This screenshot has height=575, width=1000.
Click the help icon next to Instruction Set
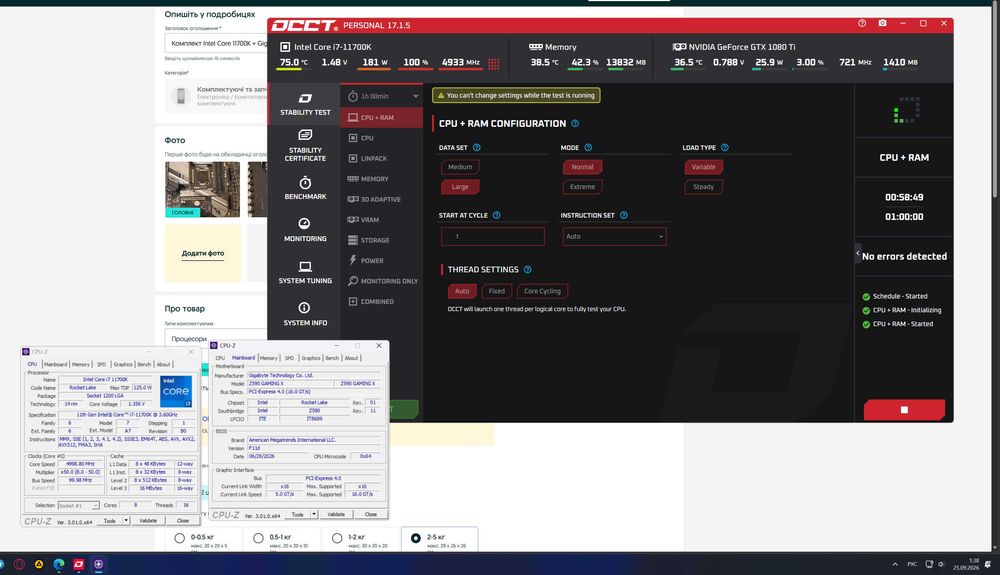[624, 215]
